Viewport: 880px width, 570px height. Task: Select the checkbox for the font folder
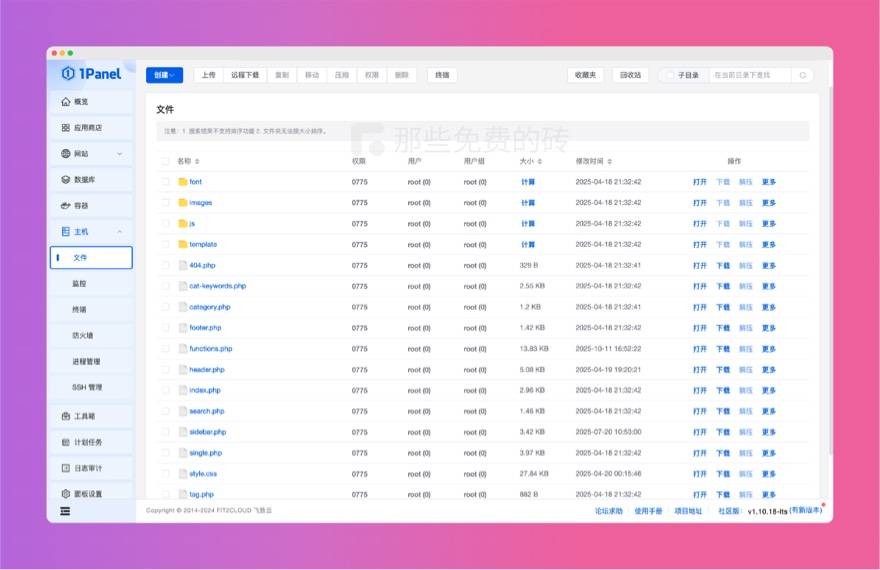point(165,182)
